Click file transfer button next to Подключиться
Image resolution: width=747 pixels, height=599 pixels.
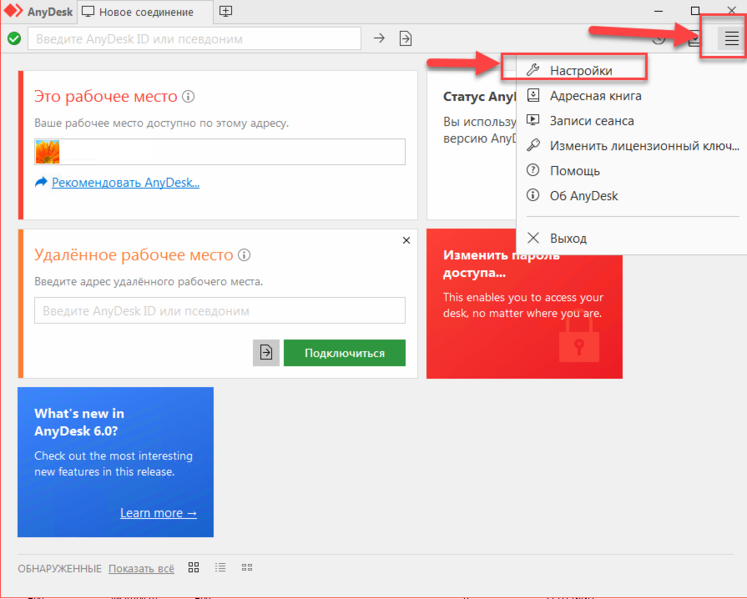point(266,353)
